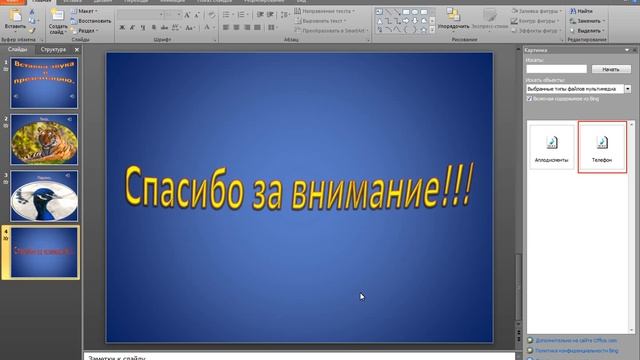The height and width of the screenshot is (360, 640).
Task: Open the change case Aa dropdown
Action: coord(190,28)
